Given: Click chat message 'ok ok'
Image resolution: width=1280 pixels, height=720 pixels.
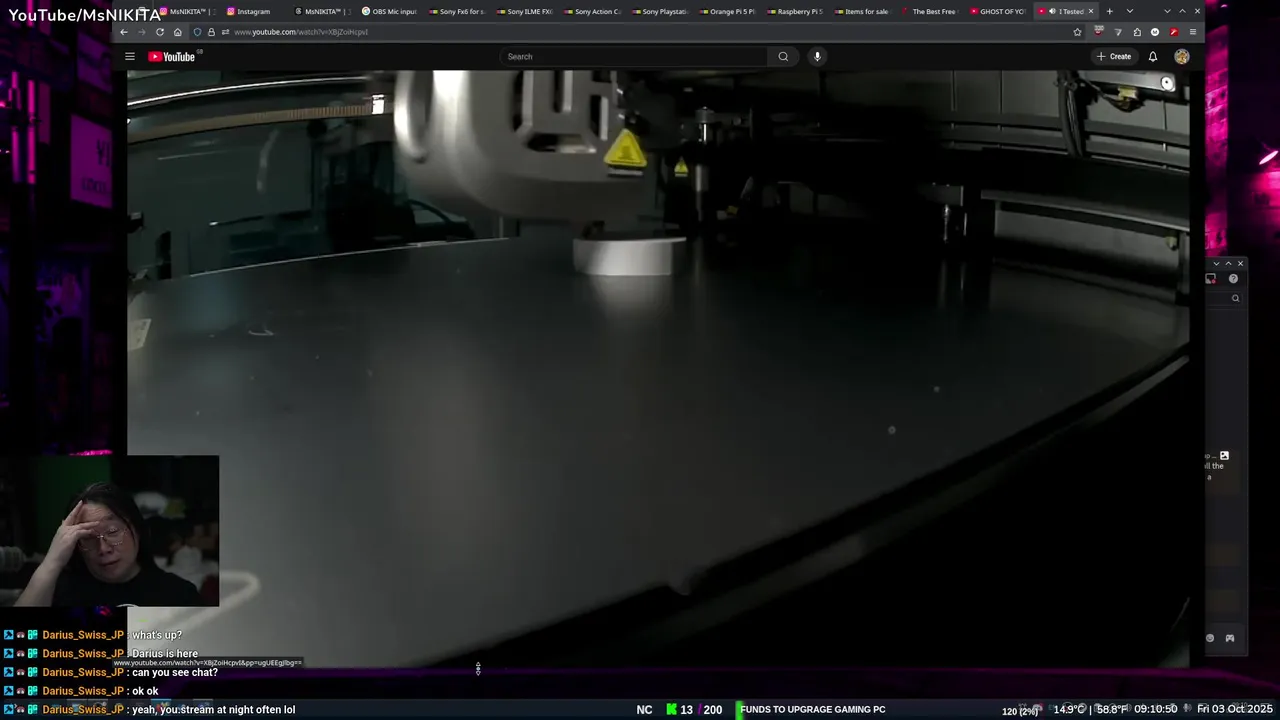Looking at the screenshot, I should [145, 691].
